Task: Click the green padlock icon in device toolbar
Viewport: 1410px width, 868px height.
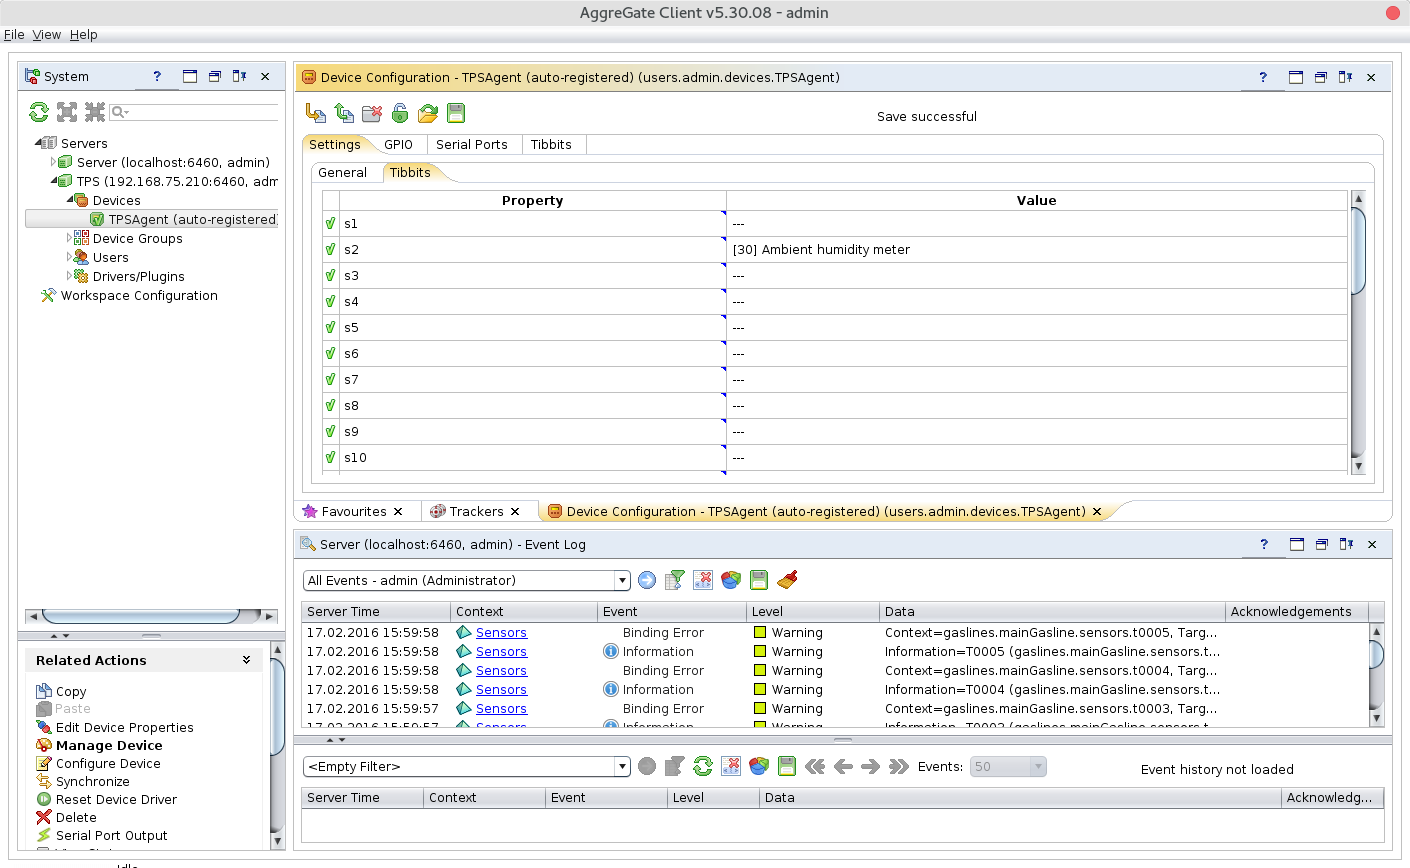Action: pos(400,113)
